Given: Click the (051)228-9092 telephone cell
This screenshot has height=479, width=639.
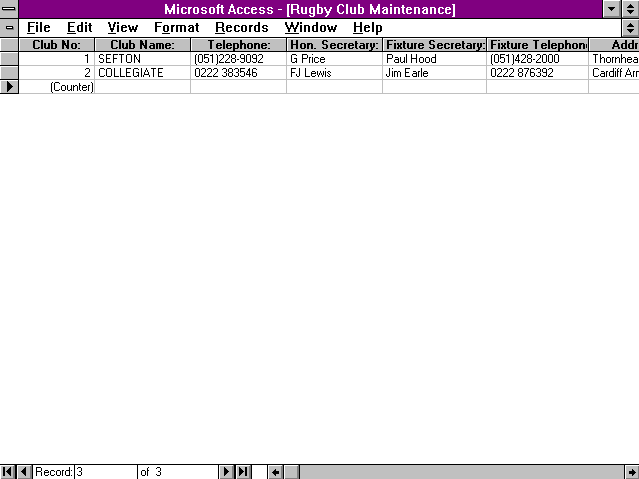Looking at the screenshot, I should [x=238, y=59].
